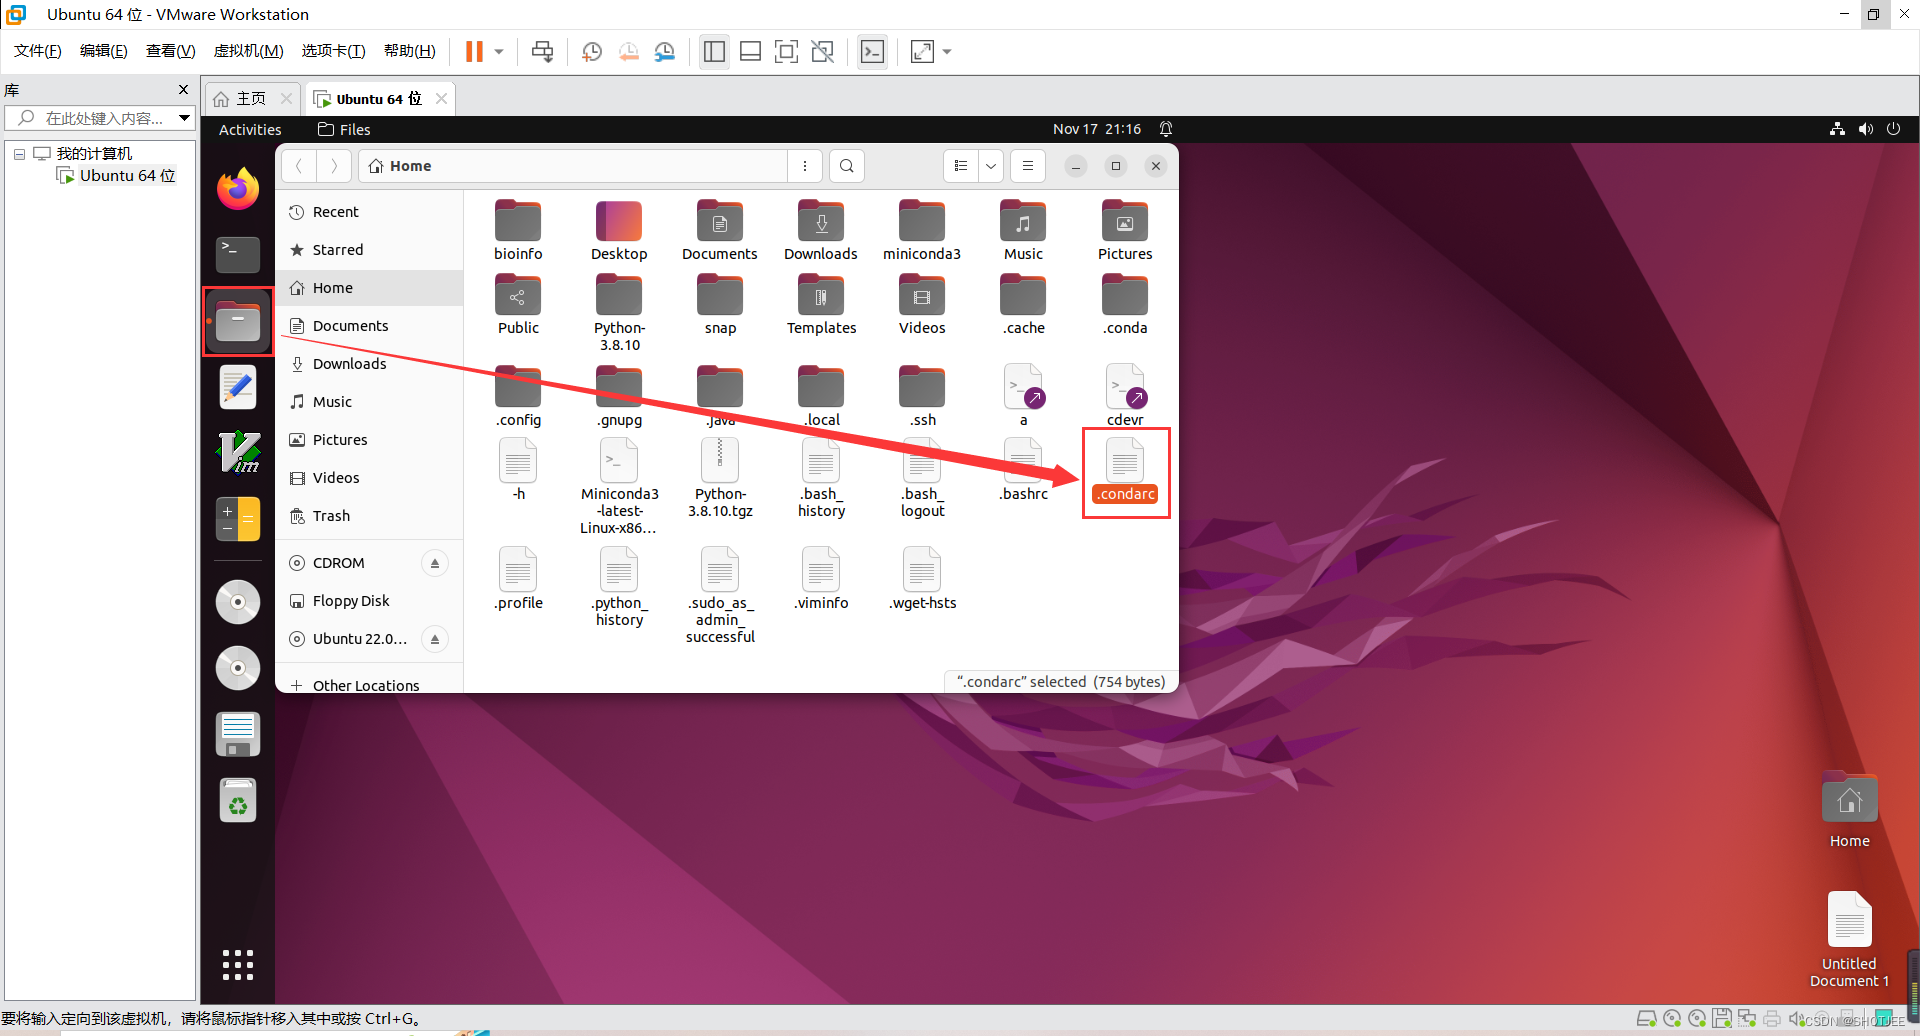Viewport: 1920px width, 1036px height.
Task: Open Calculator from the dock
Action: point(238,519)
